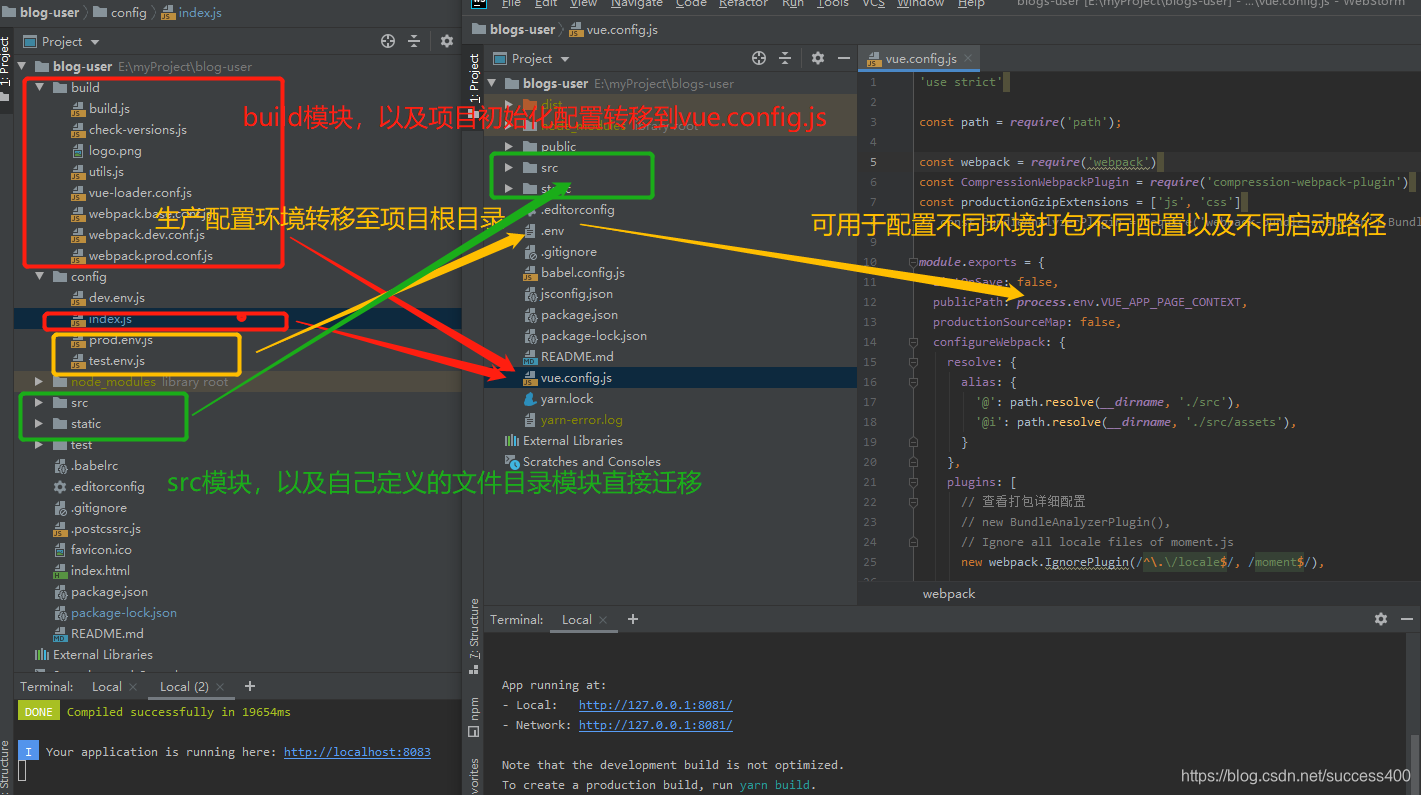Switch to the Local (2) terminal tab
The width and height of the screenshot is (1421, 795).
(184, 687)
